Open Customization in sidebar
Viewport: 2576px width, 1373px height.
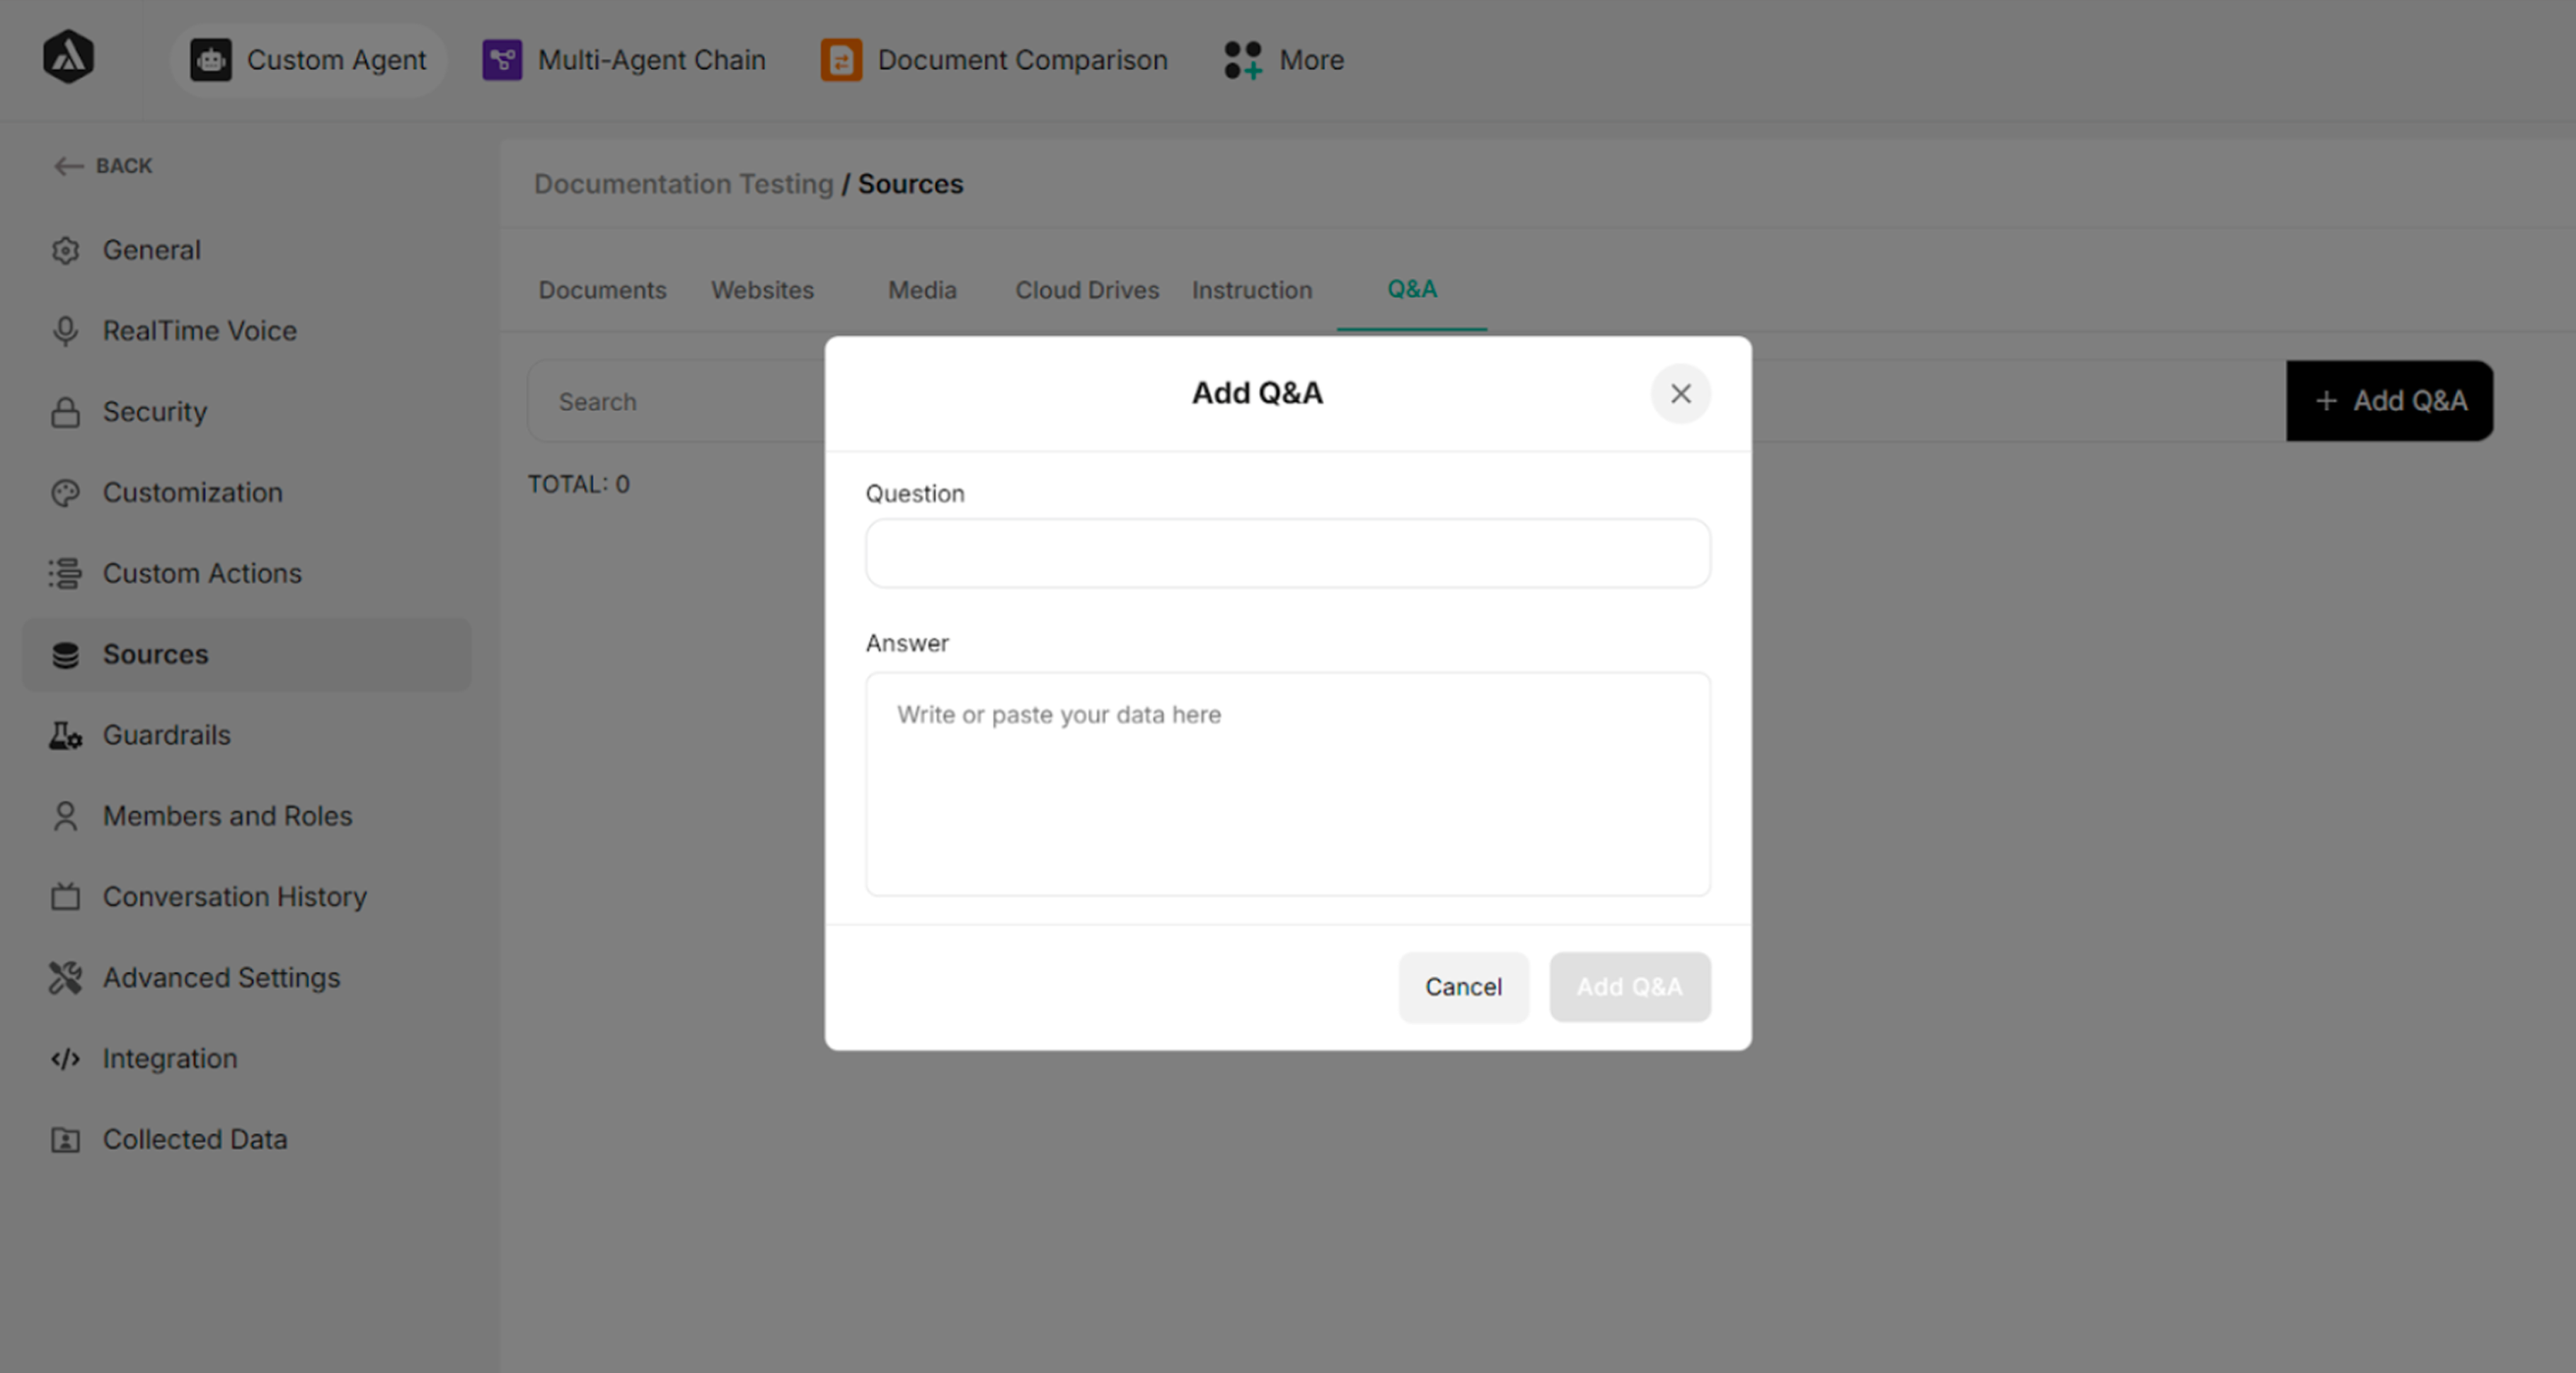click(246, 493)
